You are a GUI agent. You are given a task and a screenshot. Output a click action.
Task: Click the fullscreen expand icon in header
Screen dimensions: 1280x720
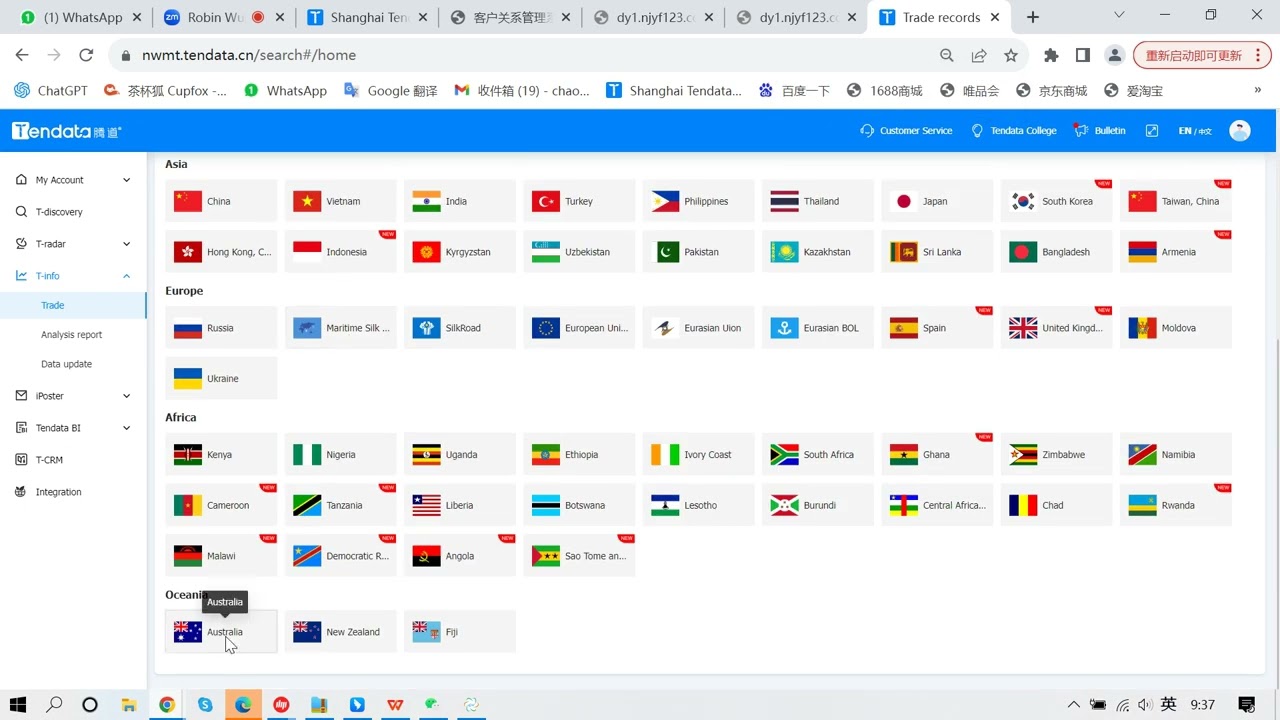[1152, 131]
